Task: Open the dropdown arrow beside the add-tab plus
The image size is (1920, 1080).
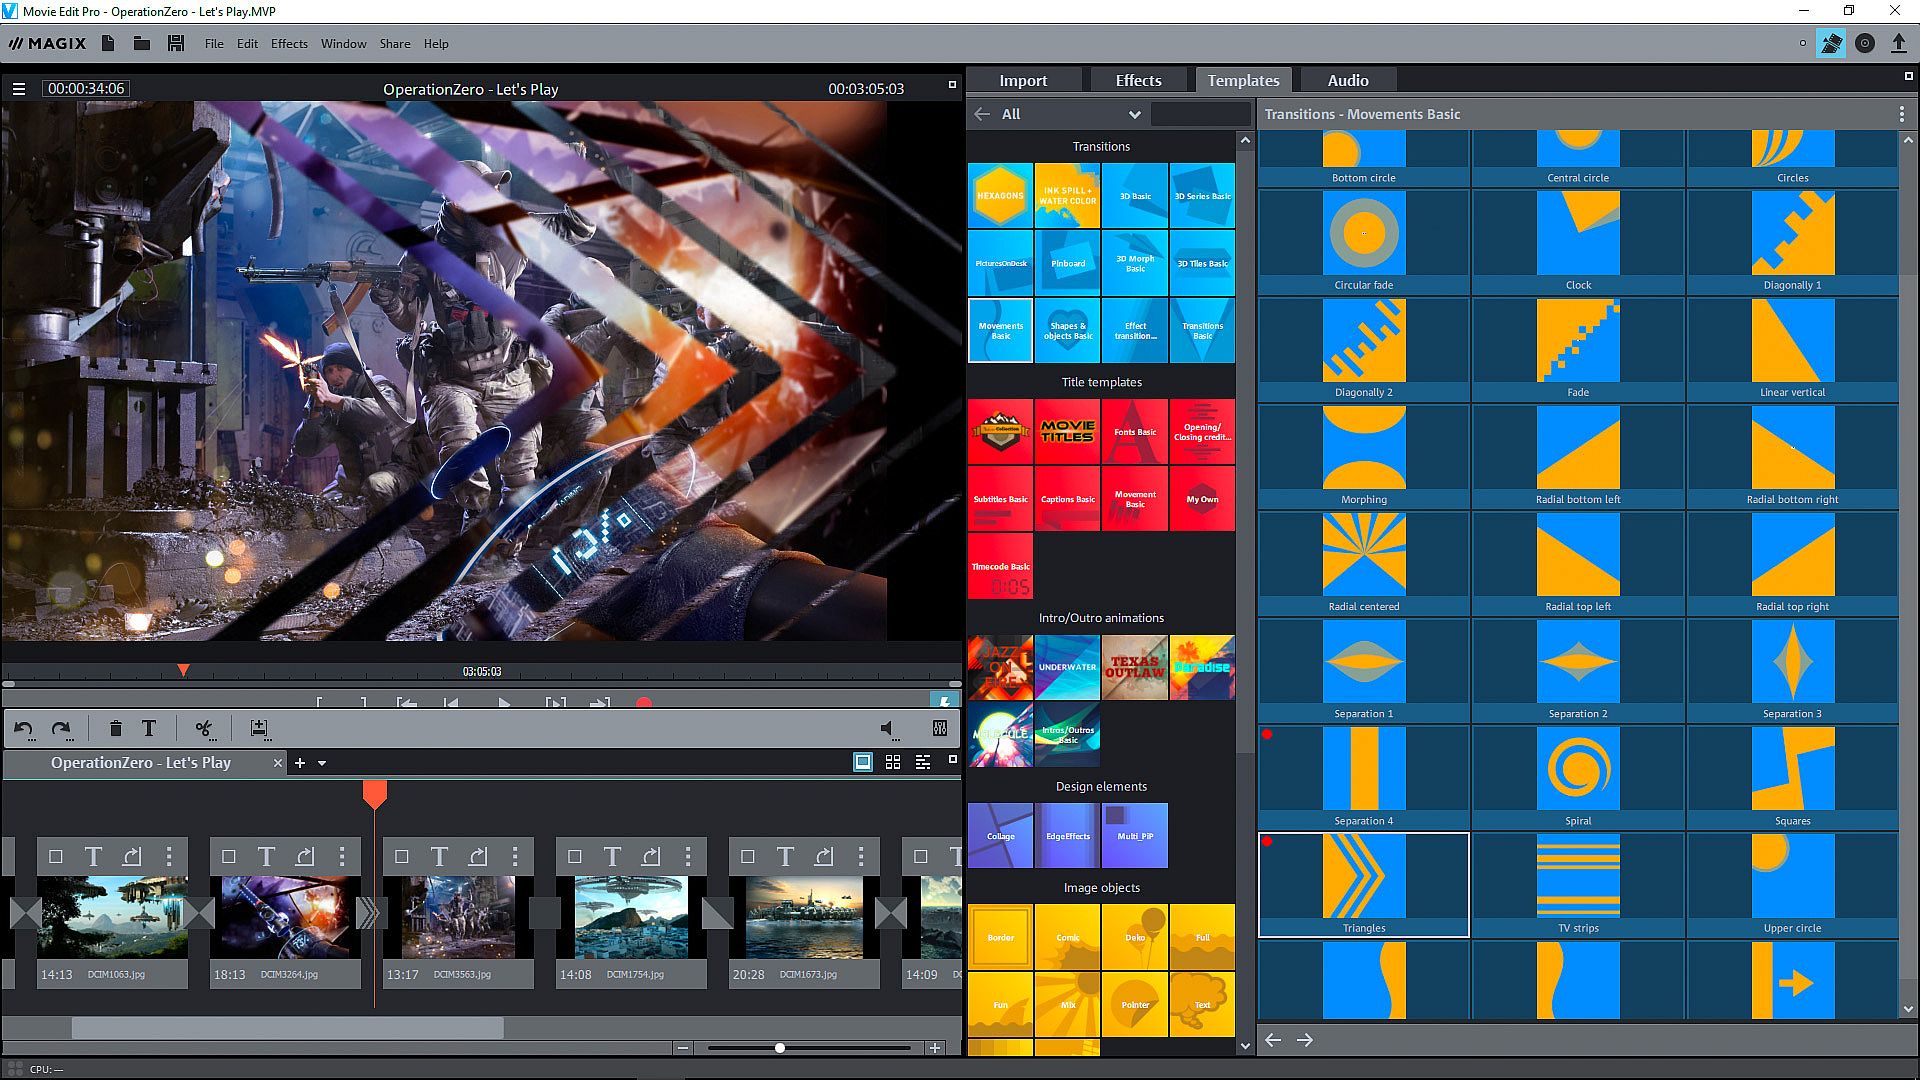Action: [x=322, y=763]
